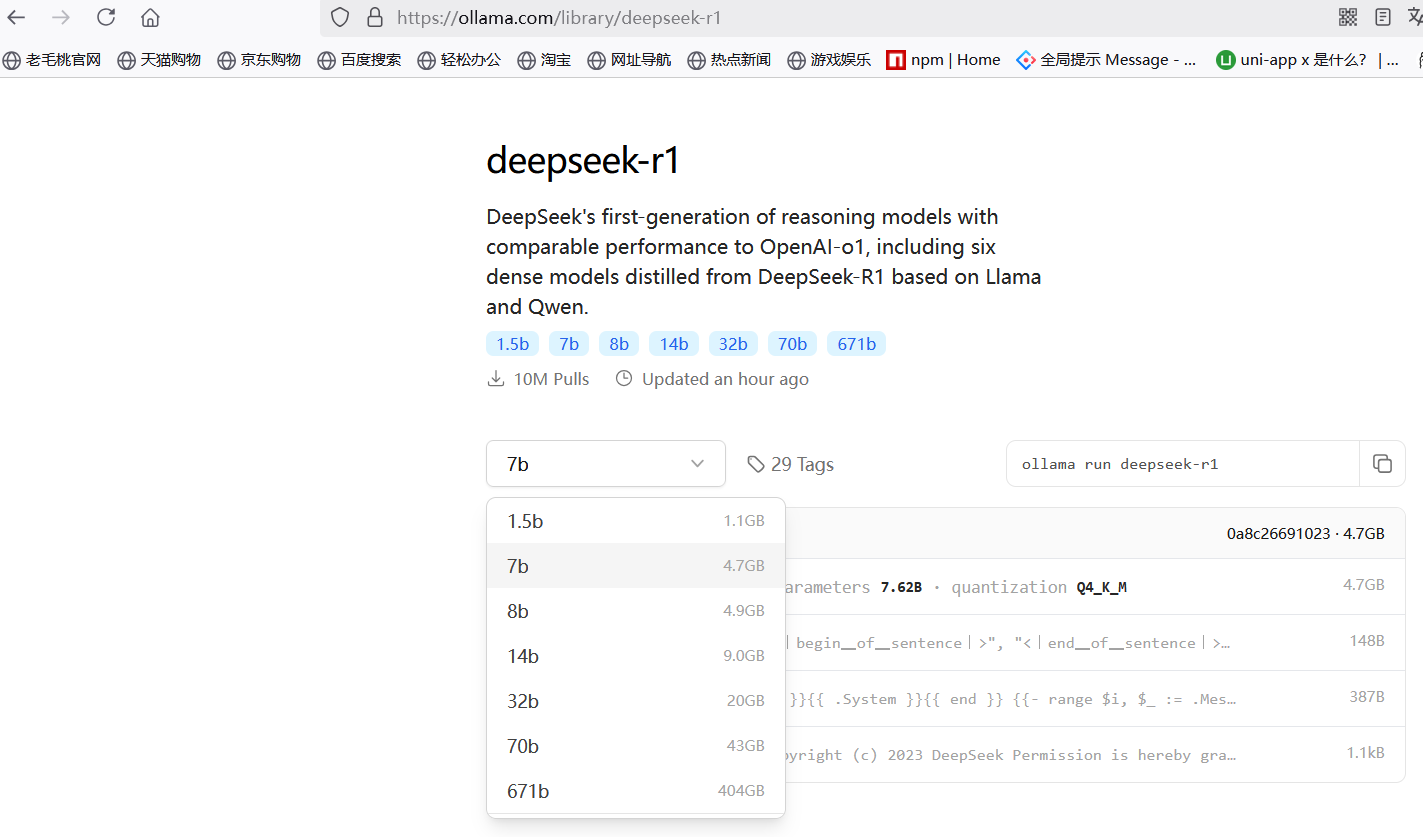
Task: Click the tag icon beside 29 Tags
Action: click(756, 464)
